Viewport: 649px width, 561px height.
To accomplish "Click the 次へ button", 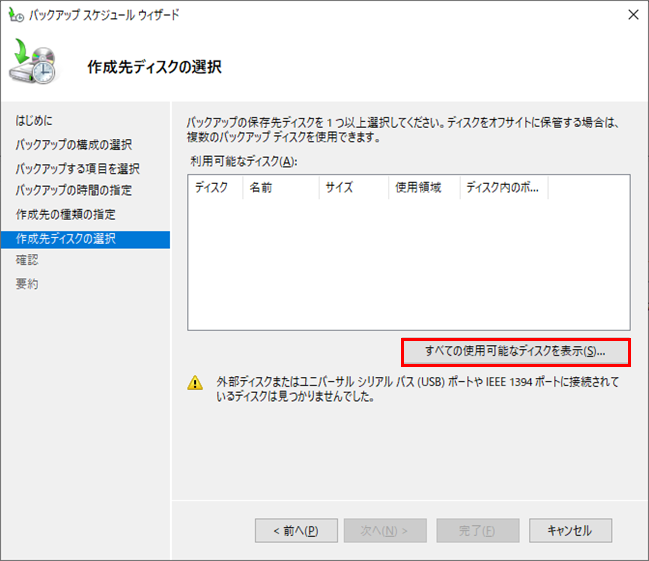I will tap(385, 530).
